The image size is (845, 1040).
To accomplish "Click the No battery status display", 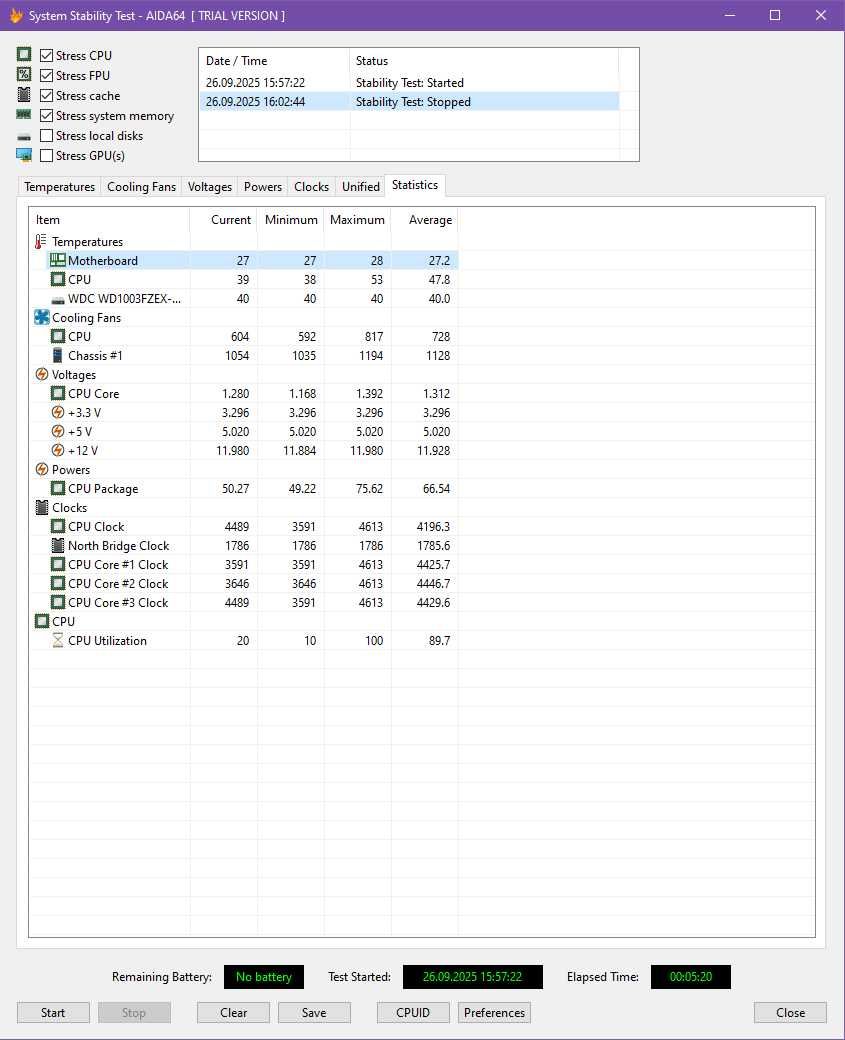I will [263, 976].
